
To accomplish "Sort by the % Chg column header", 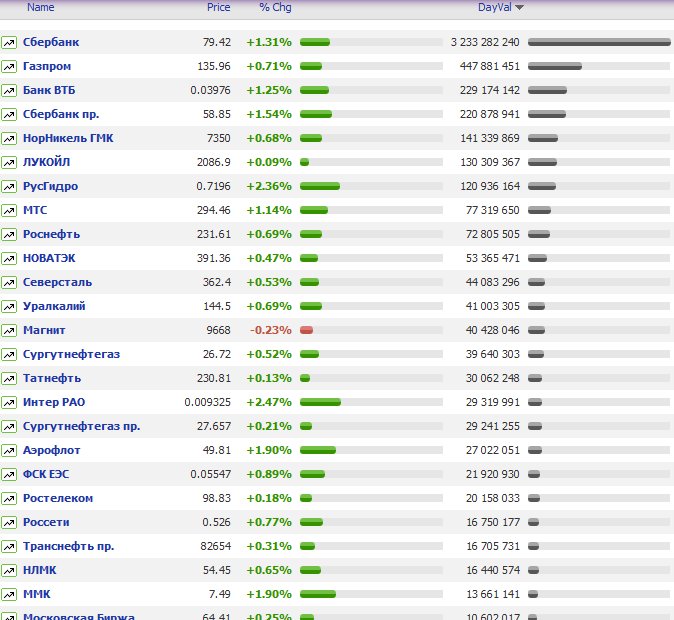I will click(275, 7).
